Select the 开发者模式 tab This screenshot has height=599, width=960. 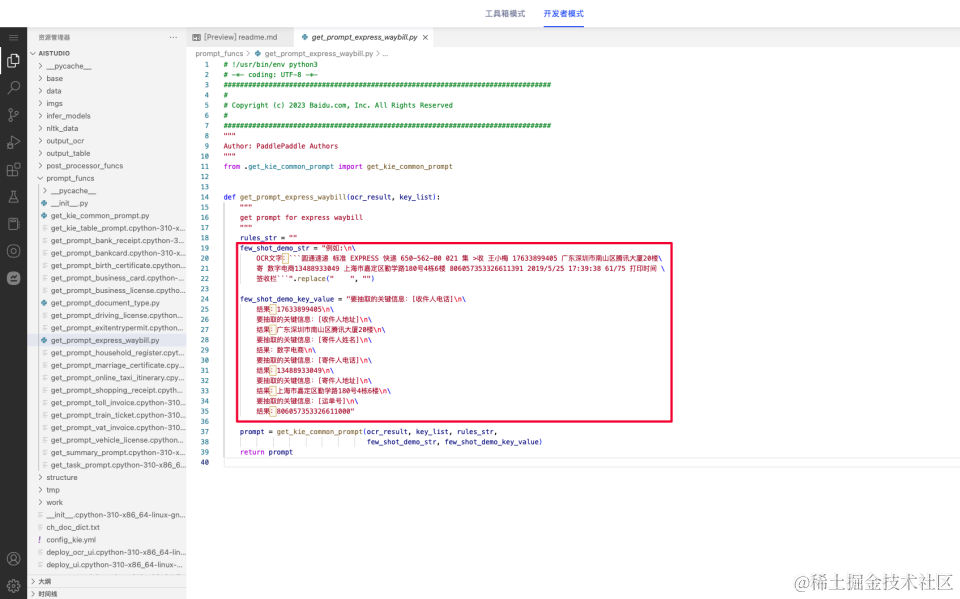(563, 13)
